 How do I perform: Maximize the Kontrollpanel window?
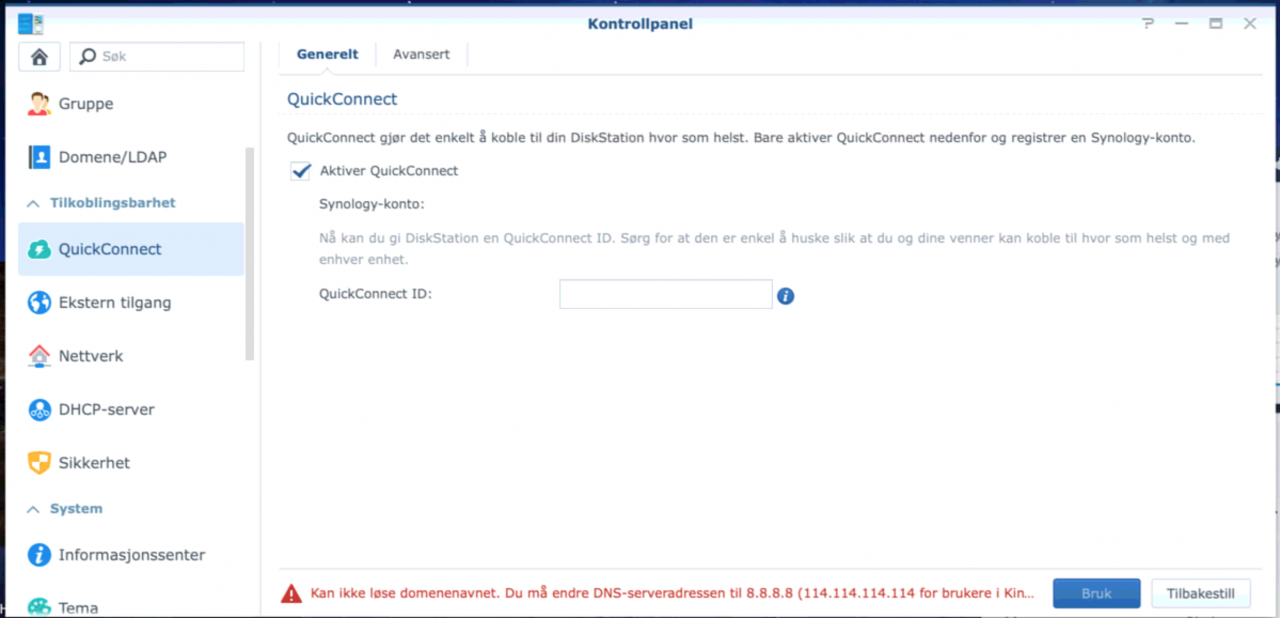(1216, 24)
